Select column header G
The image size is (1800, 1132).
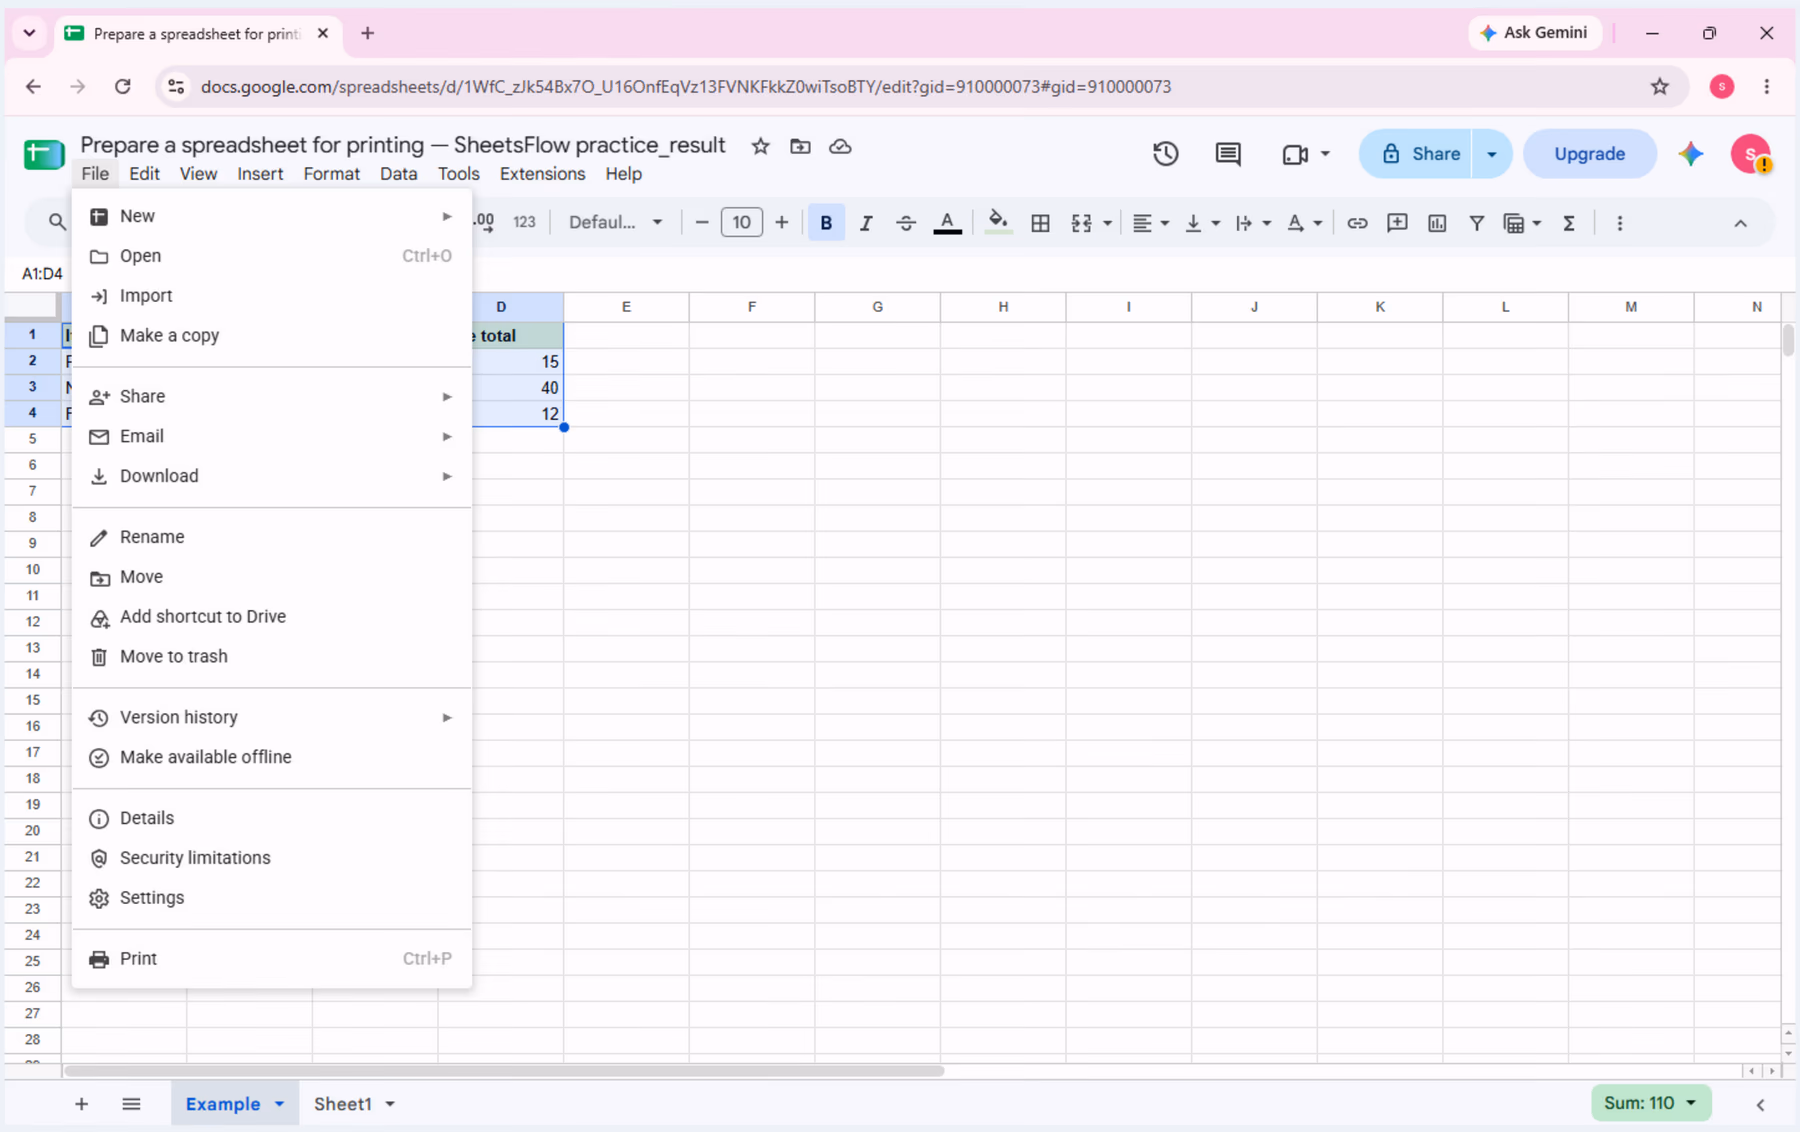(877, 307)
